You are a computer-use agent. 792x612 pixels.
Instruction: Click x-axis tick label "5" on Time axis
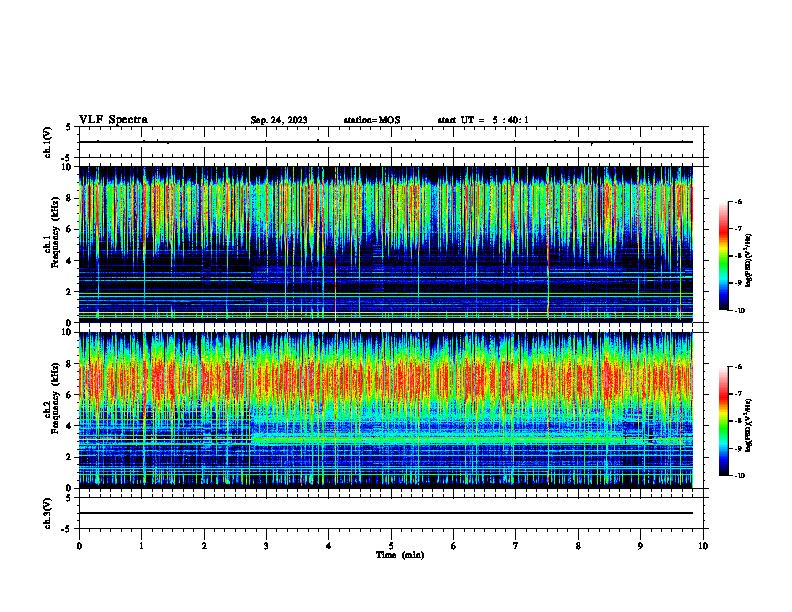pos(391,546)
